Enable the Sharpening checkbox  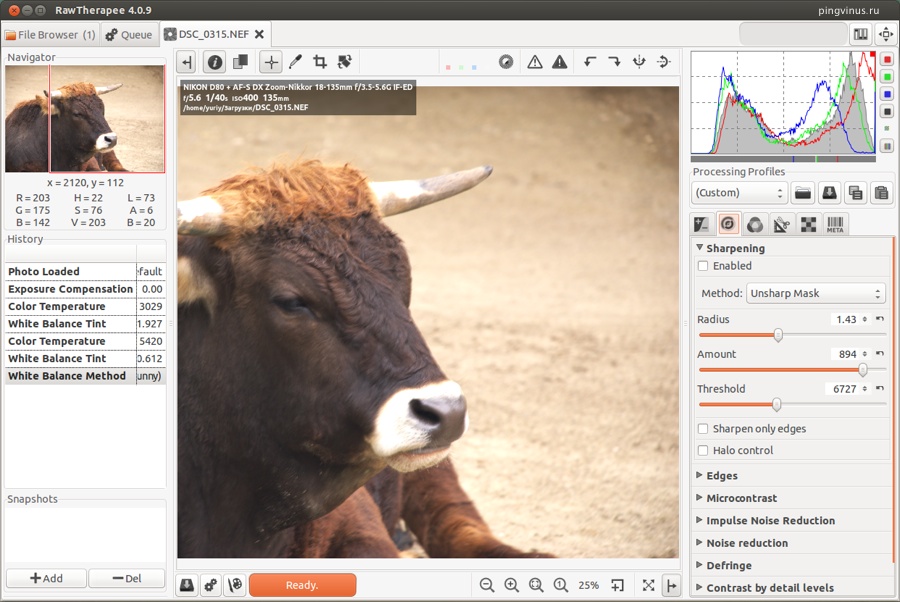pos(703,266)
